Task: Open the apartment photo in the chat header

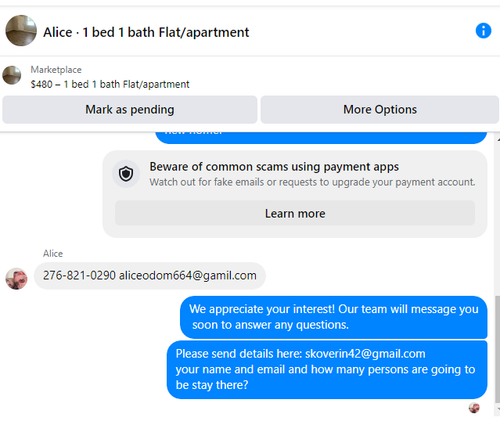Action: pos(21,30)
